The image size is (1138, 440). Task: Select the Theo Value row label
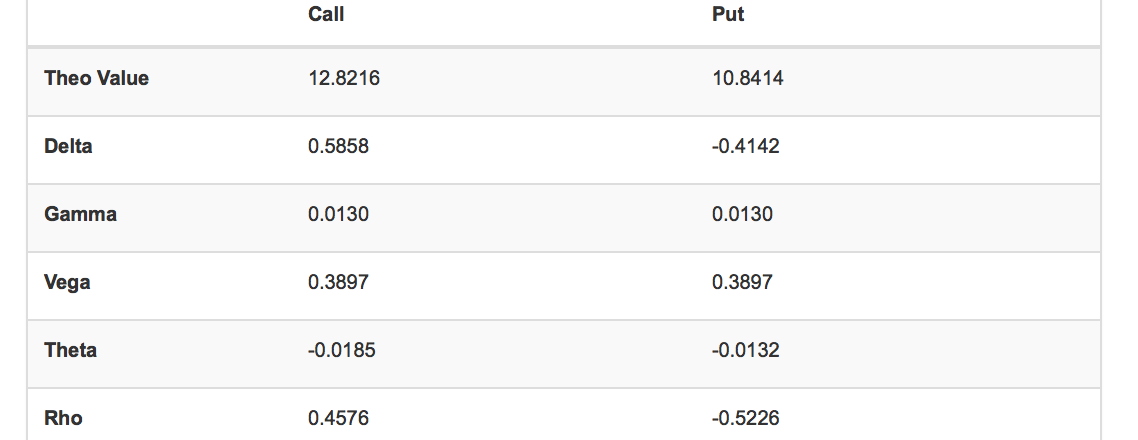point(96,78)
